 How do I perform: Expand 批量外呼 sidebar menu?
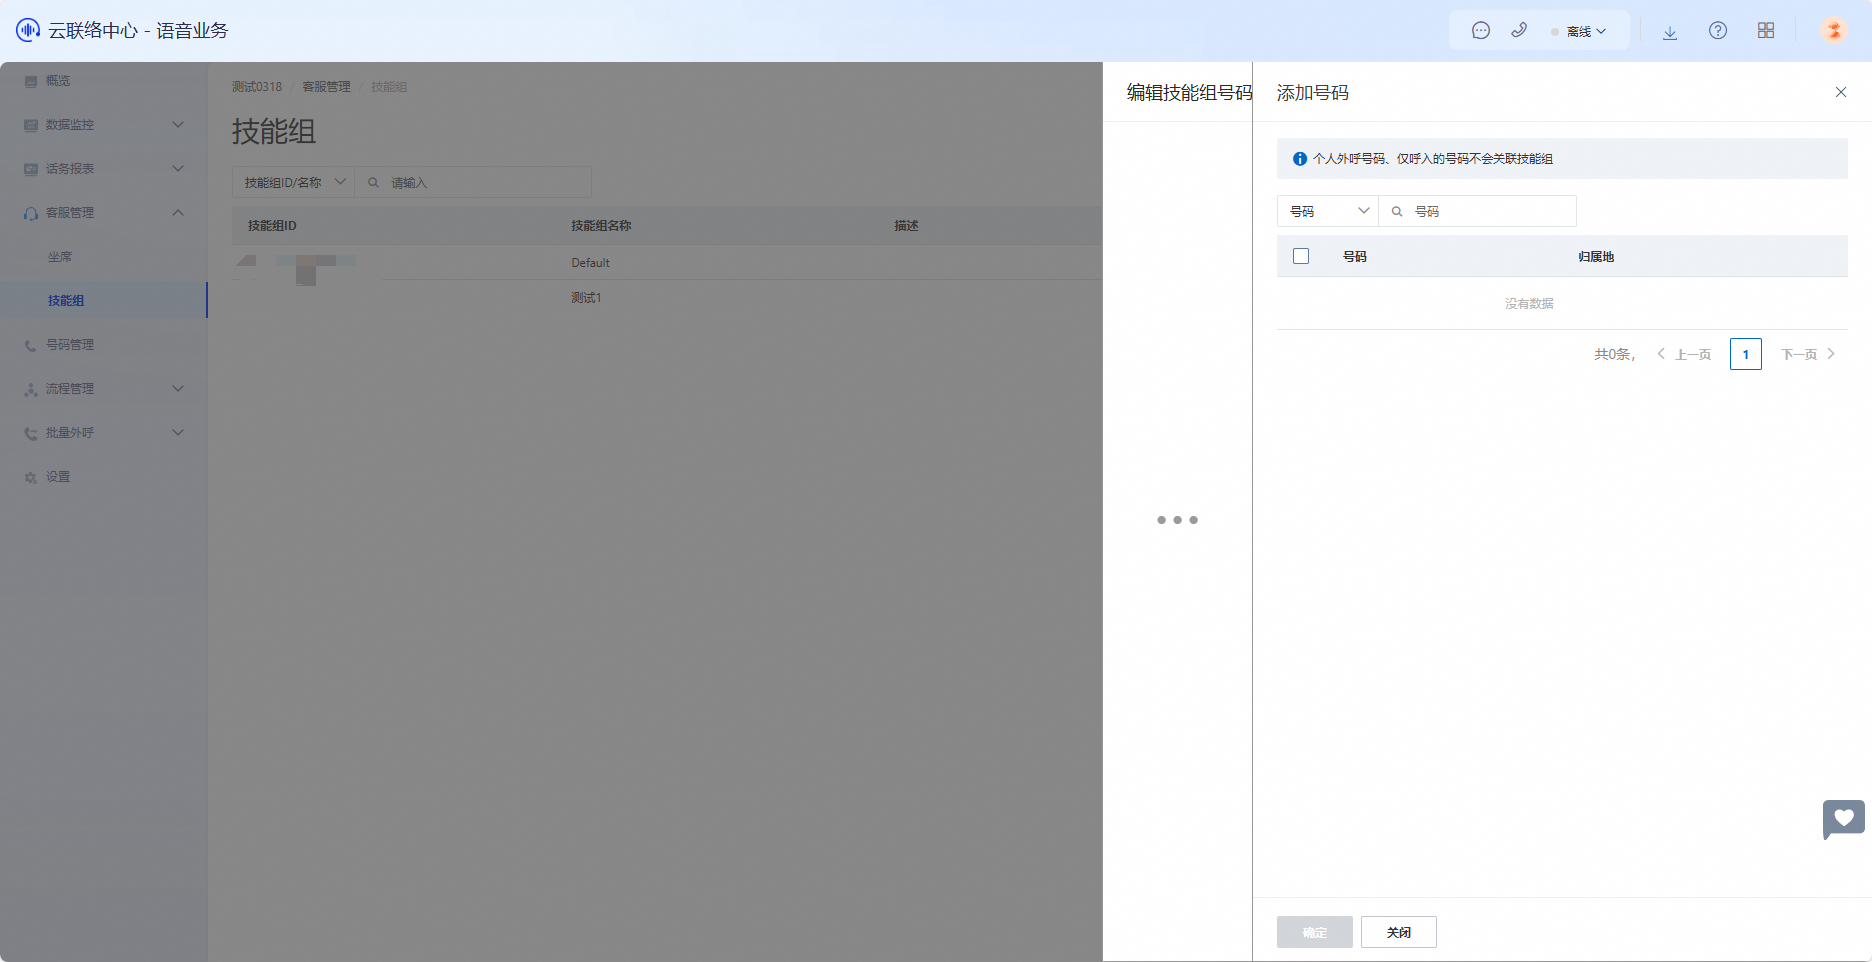click(104, 433)
